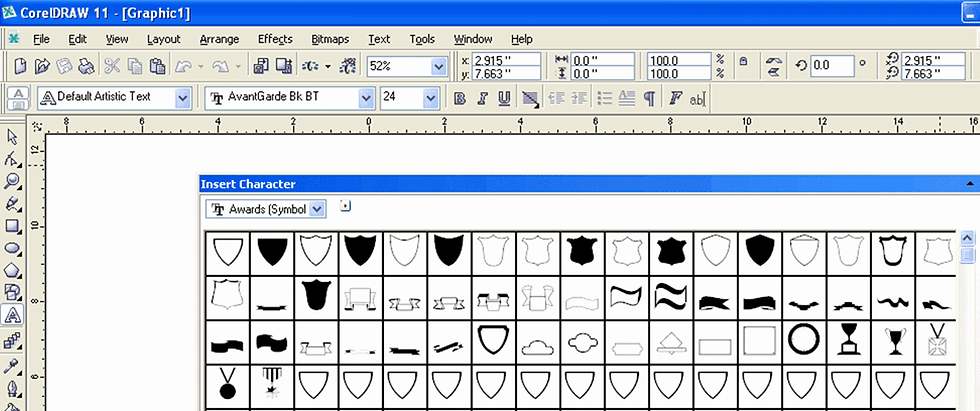This screenshot has width=980, height=411.
Task: Select the black trophy cup symbol
Action: click(x=849, y=340)
